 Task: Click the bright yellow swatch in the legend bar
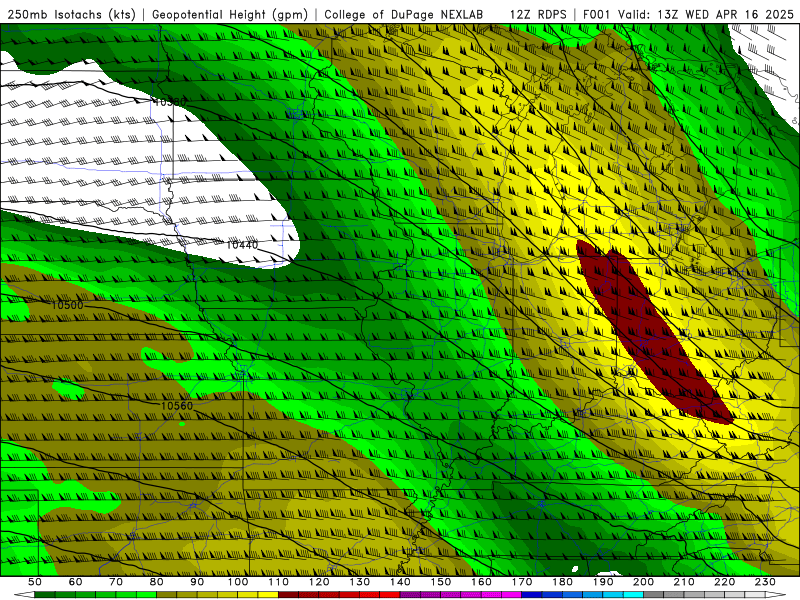268,594
